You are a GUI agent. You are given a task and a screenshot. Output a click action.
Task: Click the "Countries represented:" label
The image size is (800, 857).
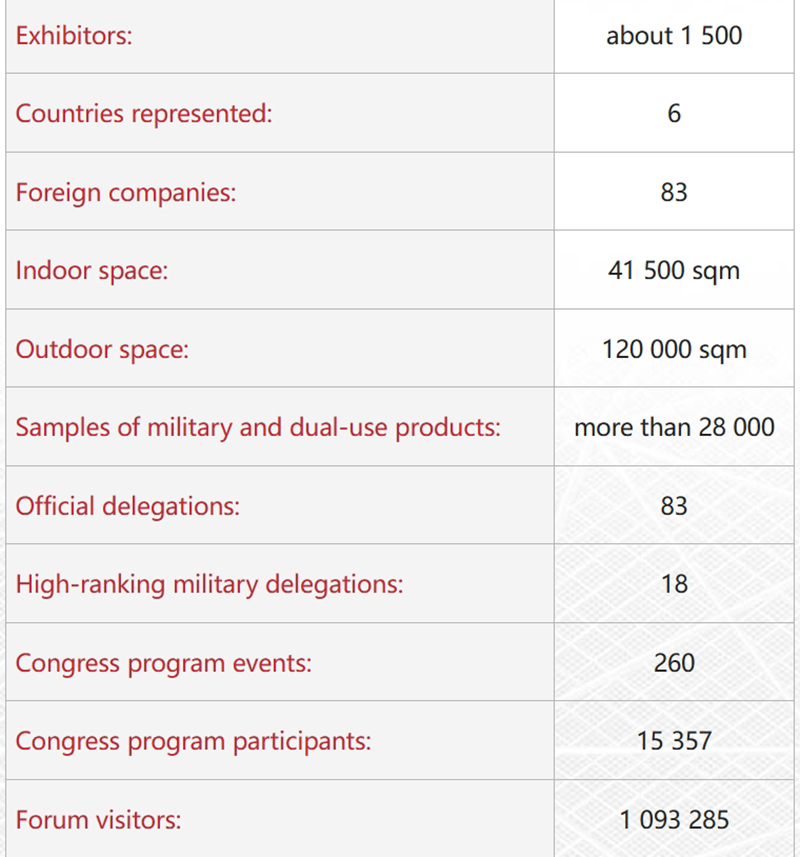143,113
